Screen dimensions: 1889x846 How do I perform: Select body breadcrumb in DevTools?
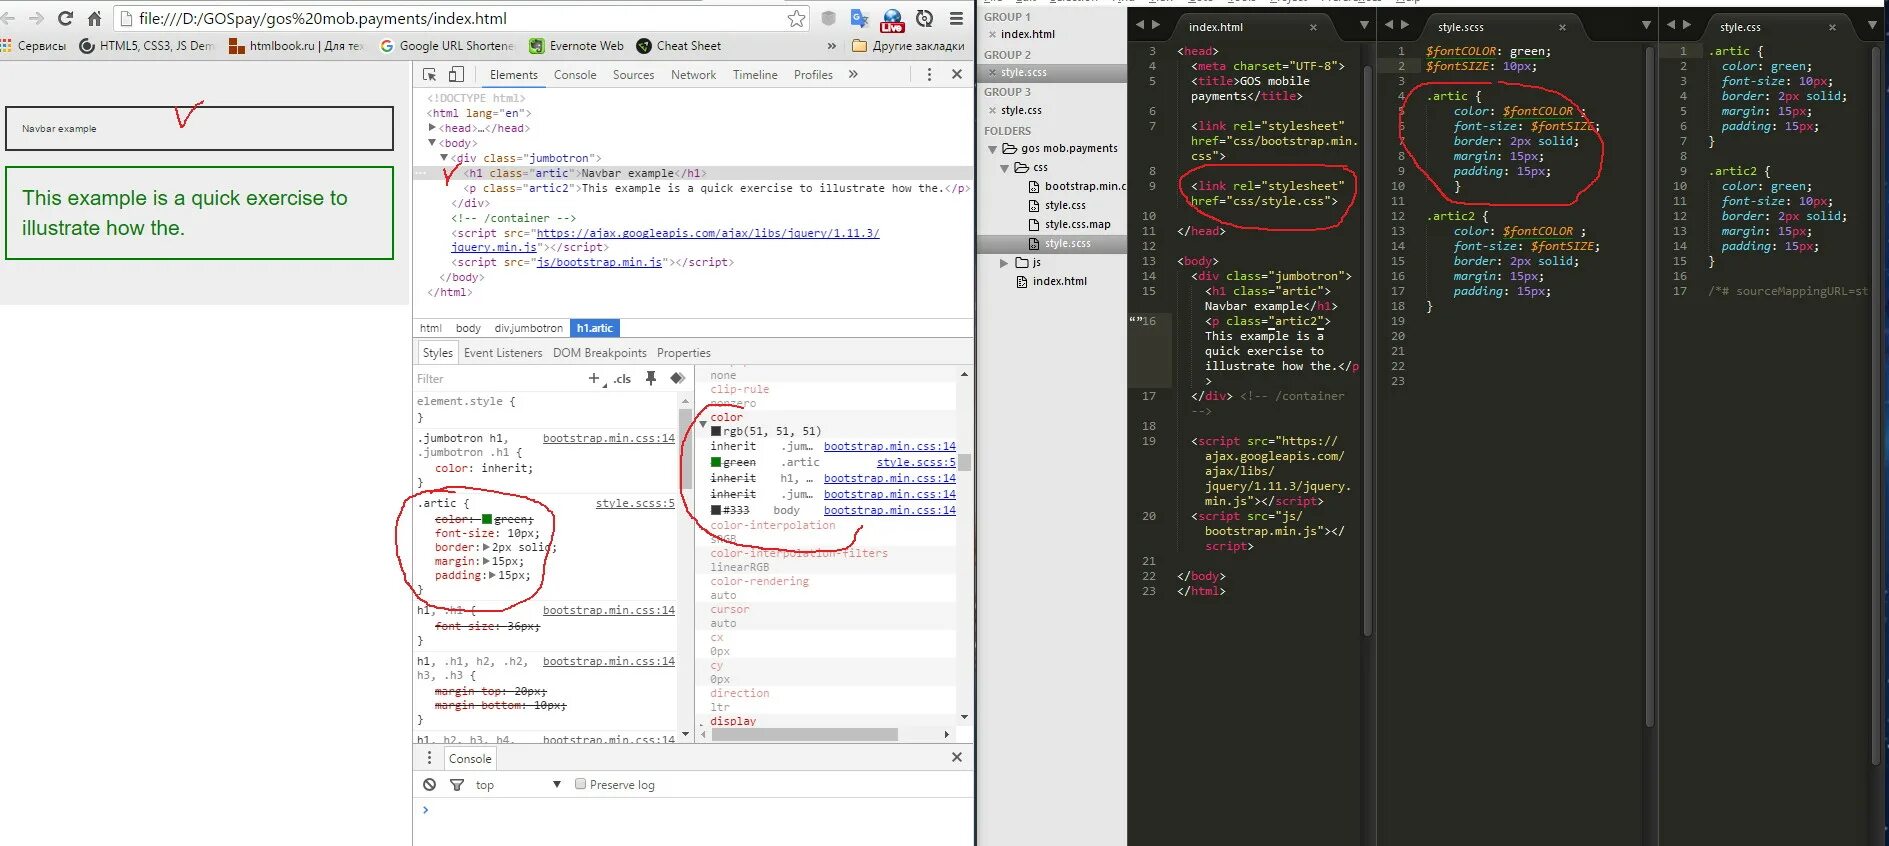tap(468, 328)
